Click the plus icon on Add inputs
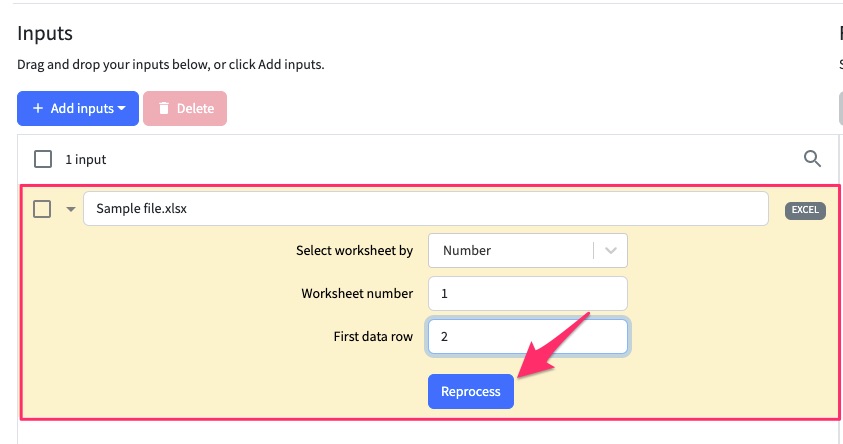Viewport: 843px width, 444px height. (x=38, y=108)
